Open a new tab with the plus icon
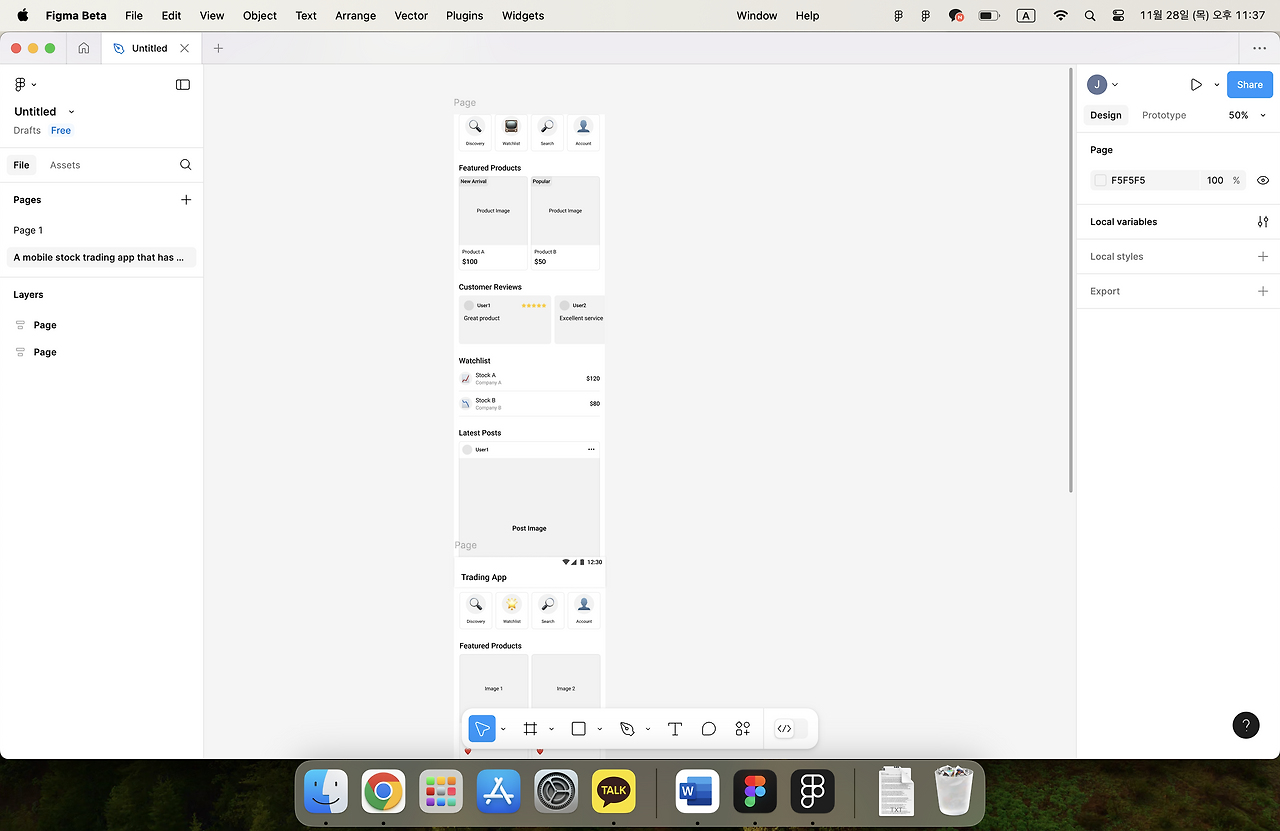Screen dimensions: 1280x831 click(218, 48)
